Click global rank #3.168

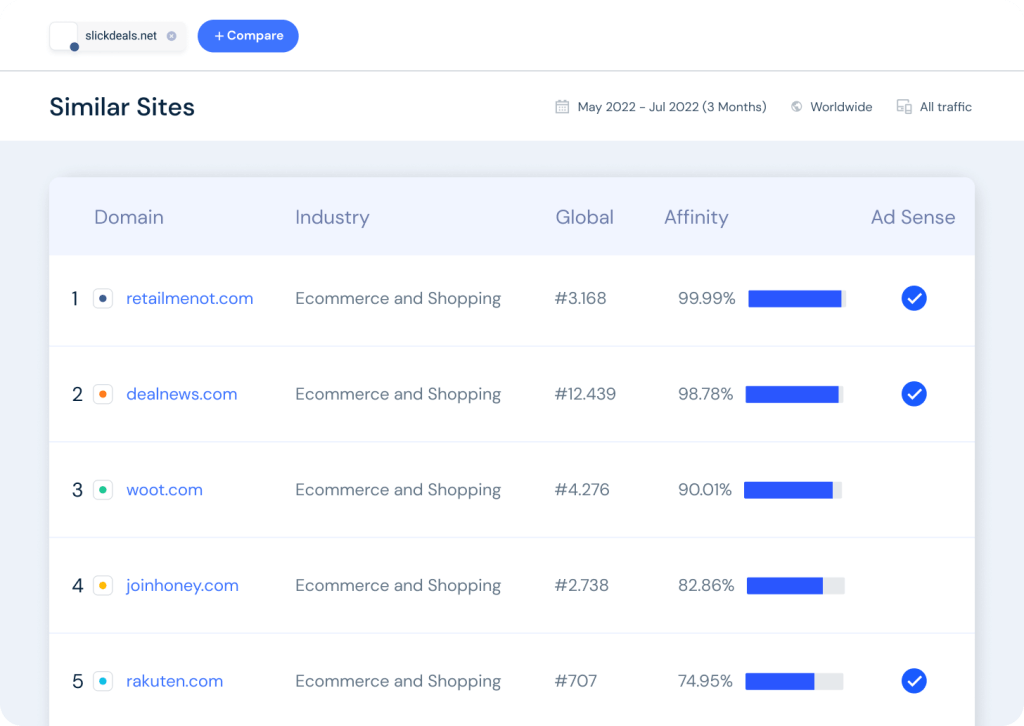pos(581,298)
